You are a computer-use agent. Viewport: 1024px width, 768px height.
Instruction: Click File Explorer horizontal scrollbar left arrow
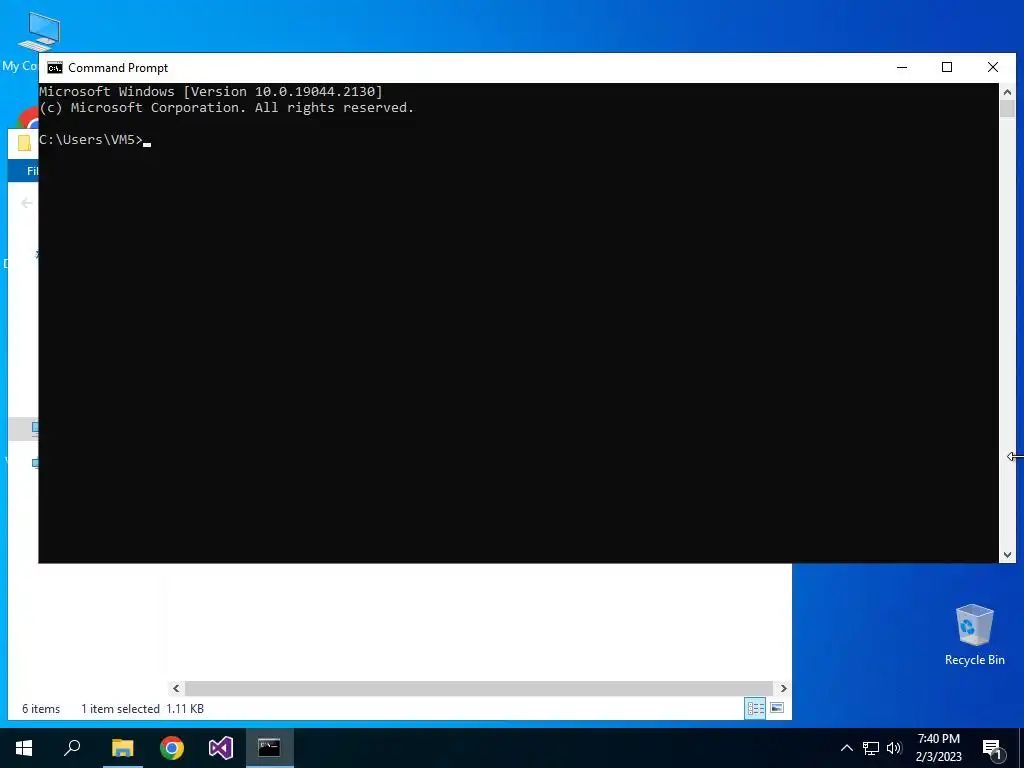[176, 688]
